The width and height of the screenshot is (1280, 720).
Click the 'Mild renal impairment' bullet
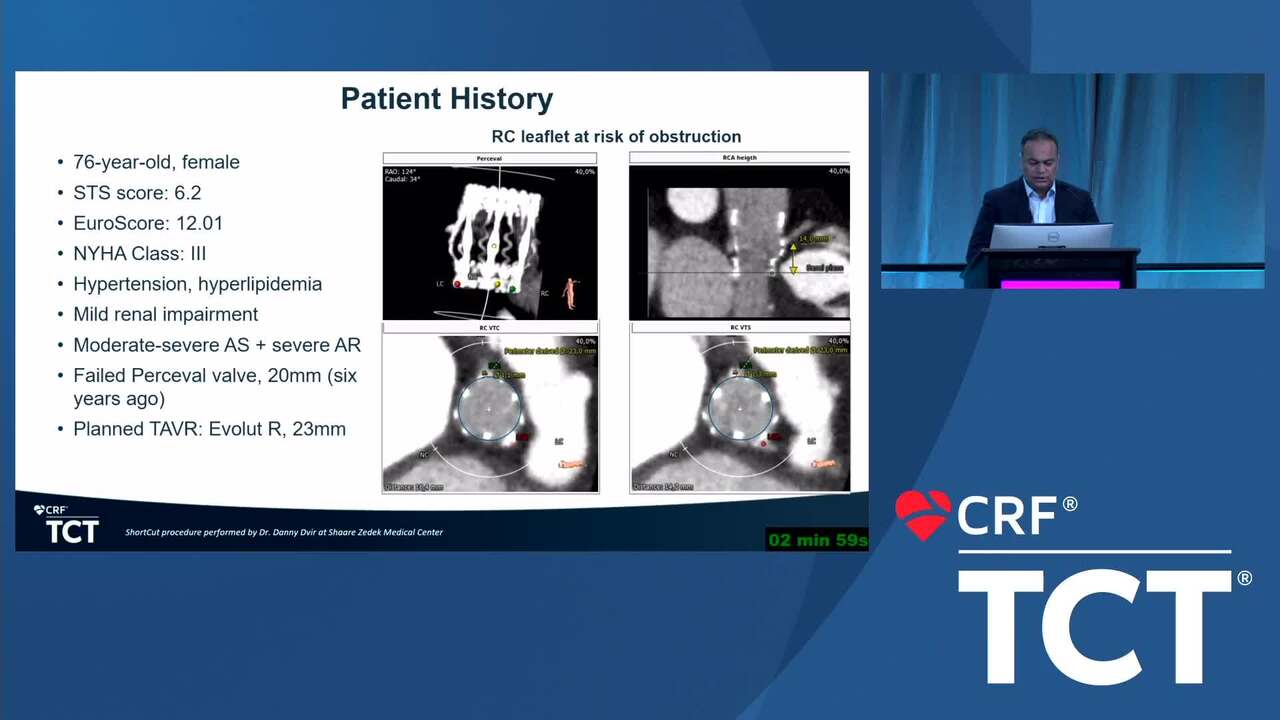click(x=165, y=314)
